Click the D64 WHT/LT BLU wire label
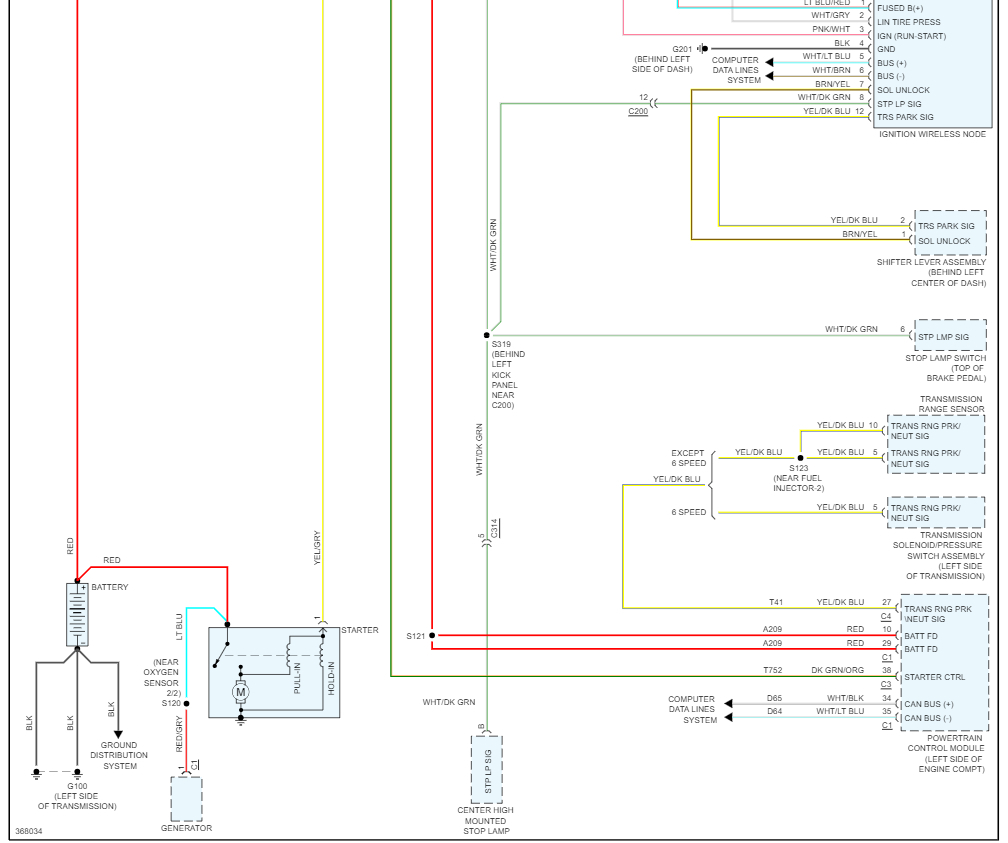Viewport: 1008px width, 843px height. 815,711
